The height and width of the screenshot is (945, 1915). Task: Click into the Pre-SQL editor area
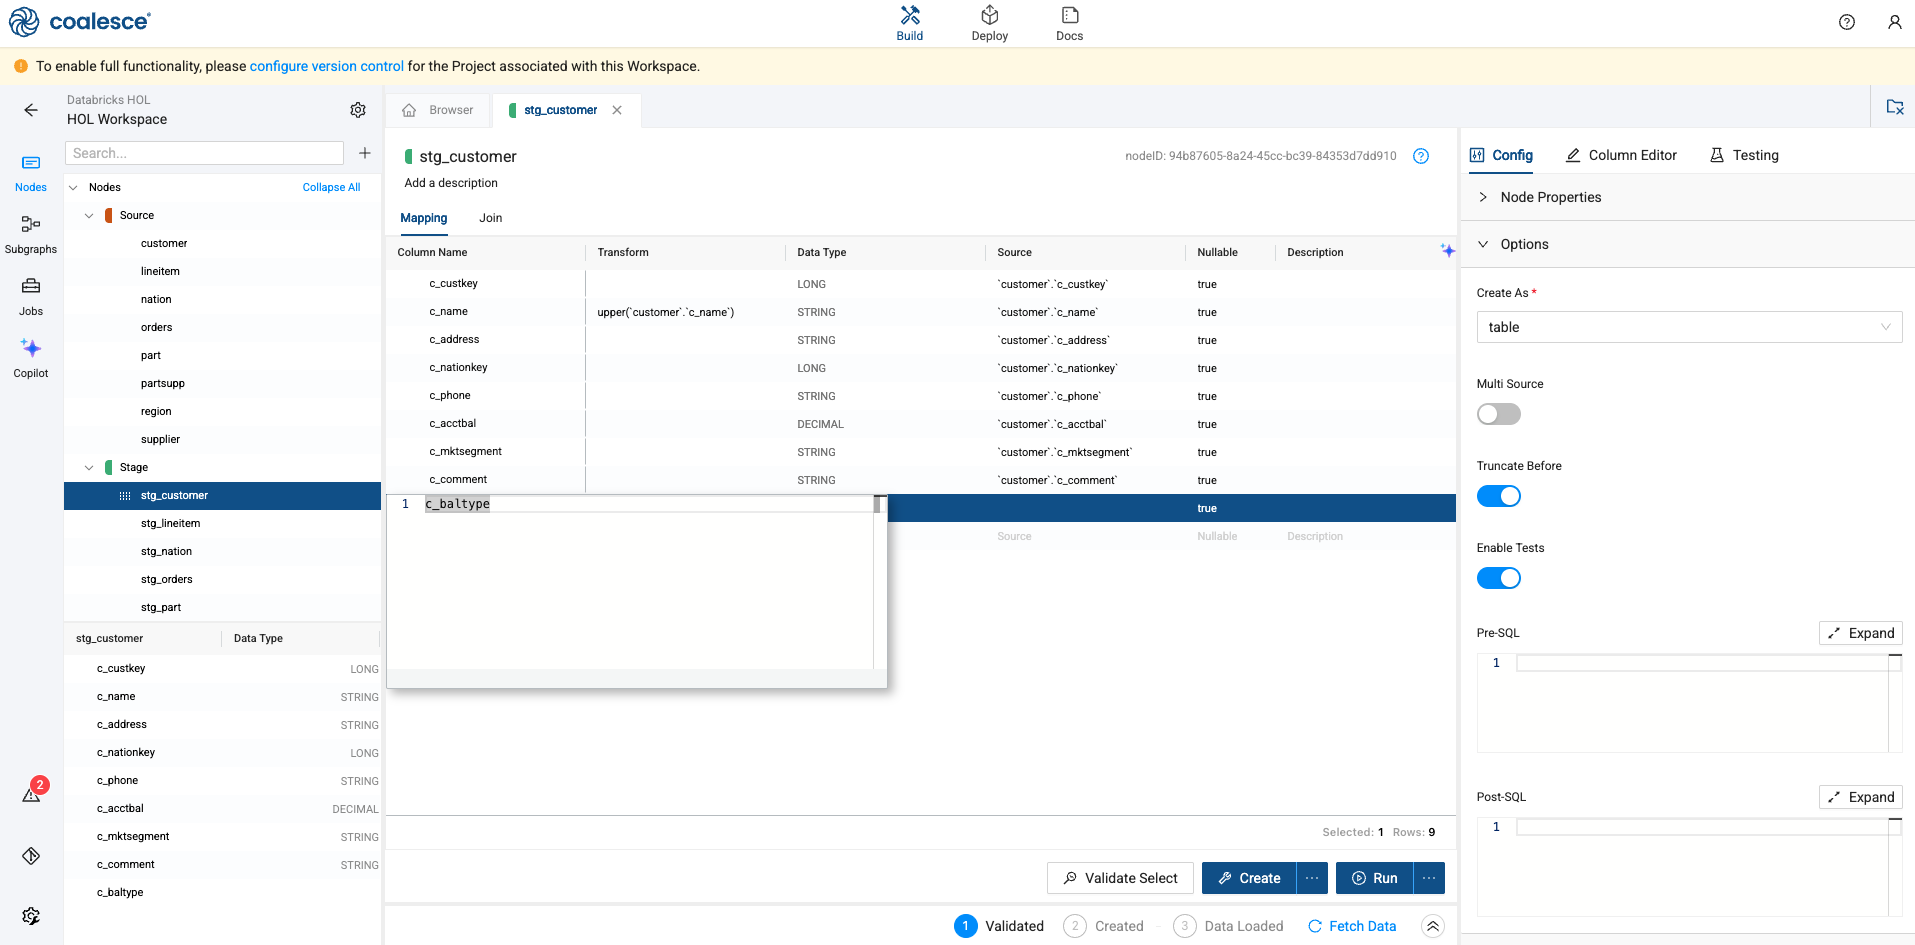click(x=1689, y=703)
